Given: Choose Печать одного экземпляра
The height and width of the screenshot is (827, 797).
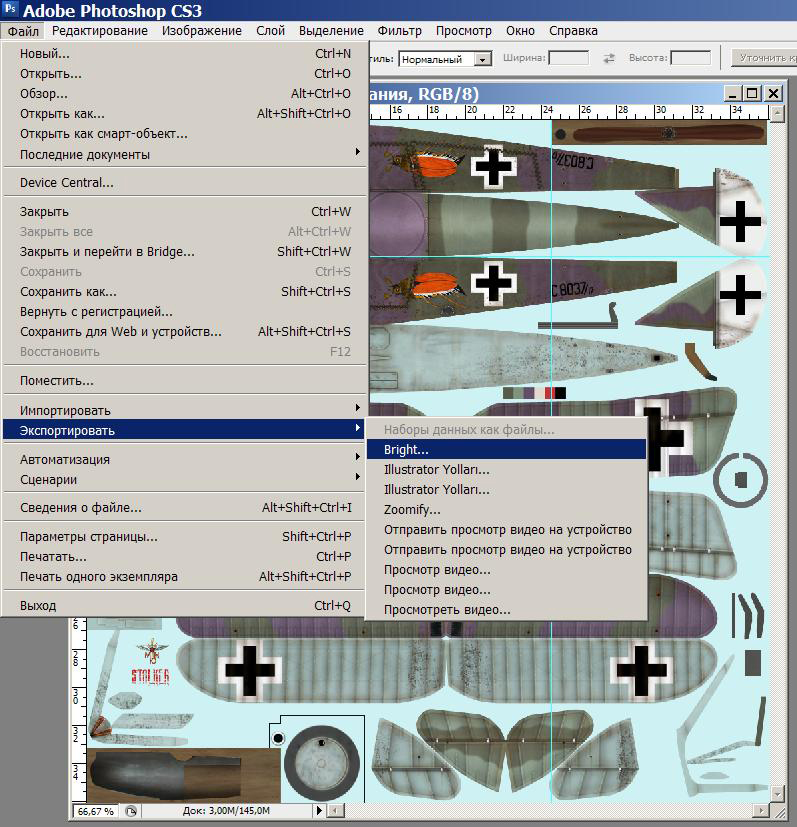Looking at the screenshot, I should point(185,577).
